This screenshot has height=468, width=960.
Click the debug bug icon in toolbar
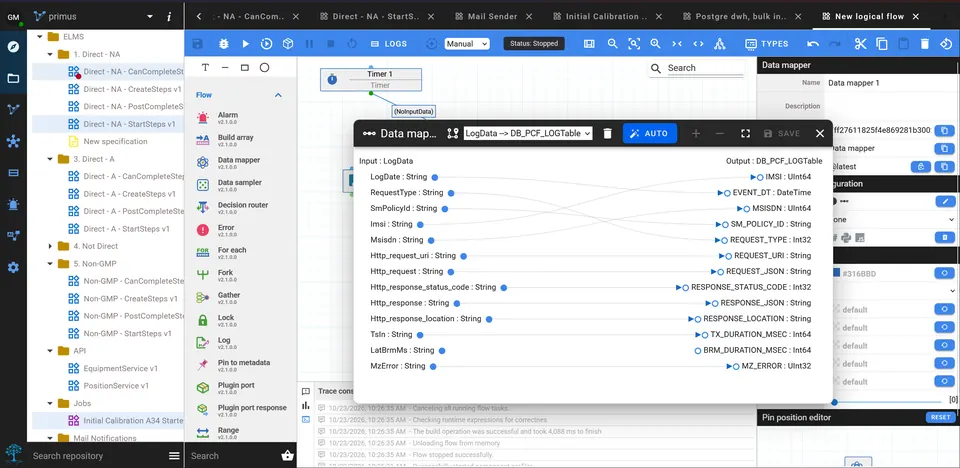pos(224,44)
